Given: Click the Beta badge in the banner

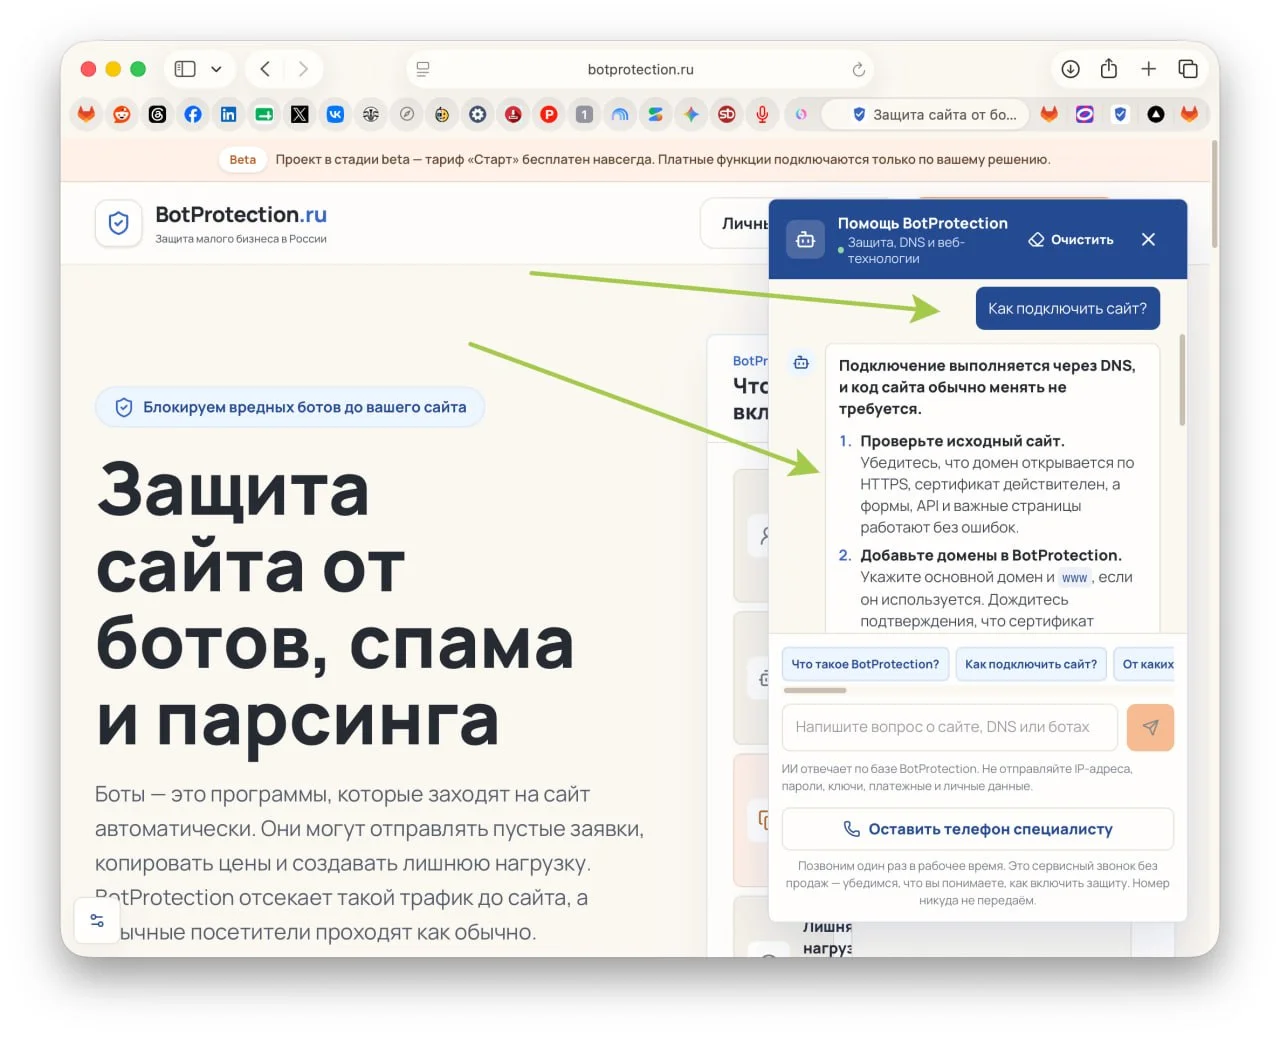Looking at the screenshot, I should coord(243,160).
